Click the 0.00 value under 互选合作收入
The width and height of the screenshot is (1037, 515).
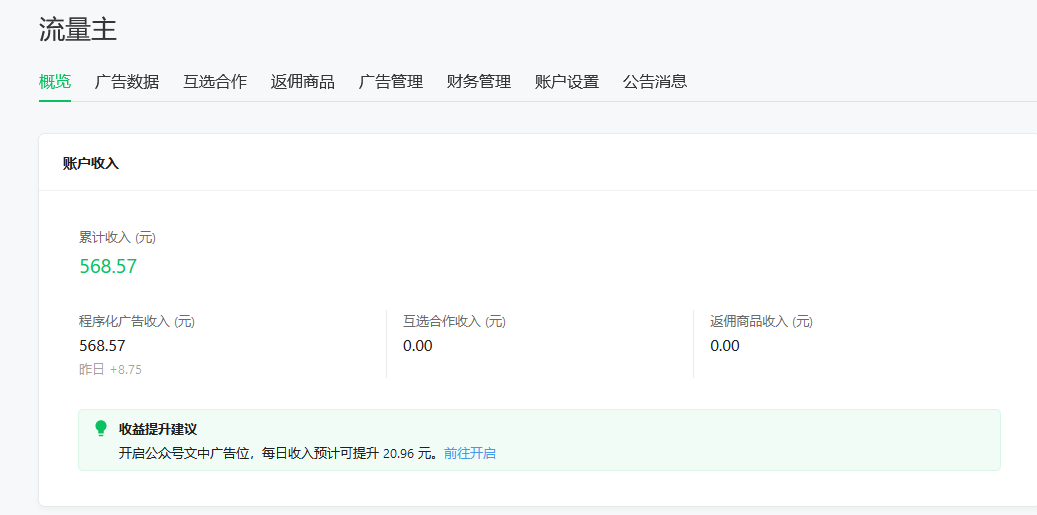[418, 346]
